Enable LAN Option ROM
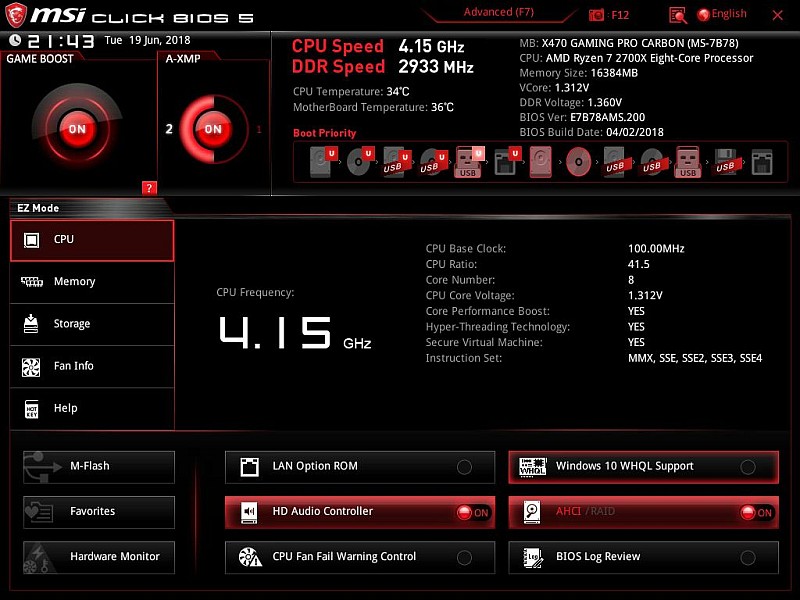This screenshot has width=800, height=600. pos(464,467)
